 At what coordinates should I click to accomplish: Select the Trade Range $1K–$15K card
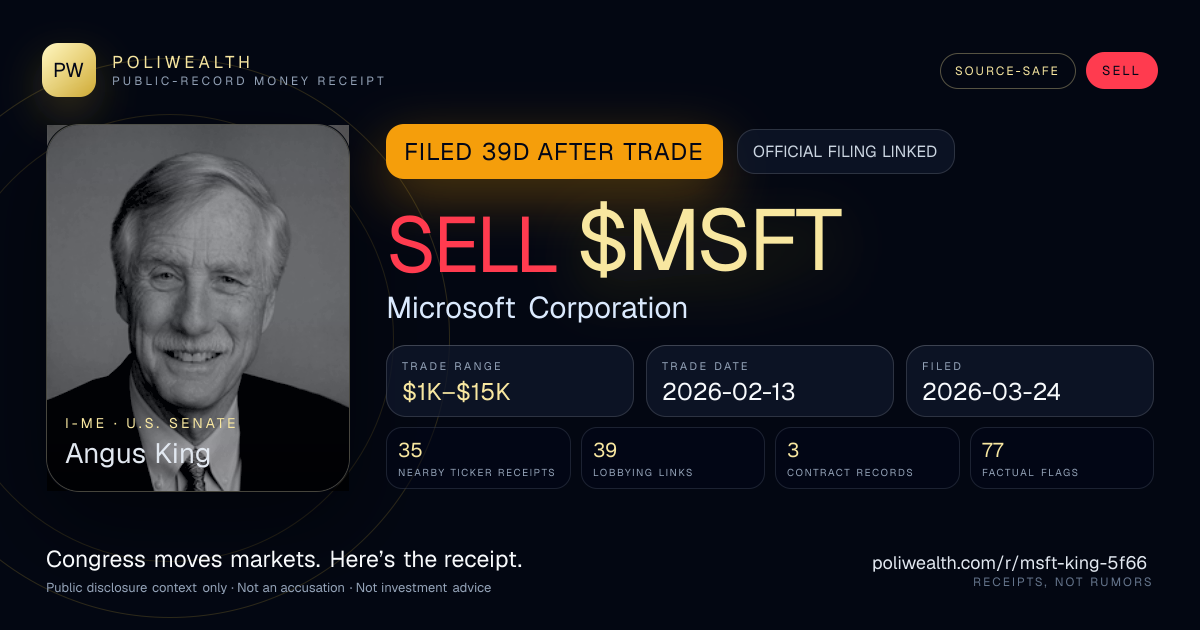point(510,381)
